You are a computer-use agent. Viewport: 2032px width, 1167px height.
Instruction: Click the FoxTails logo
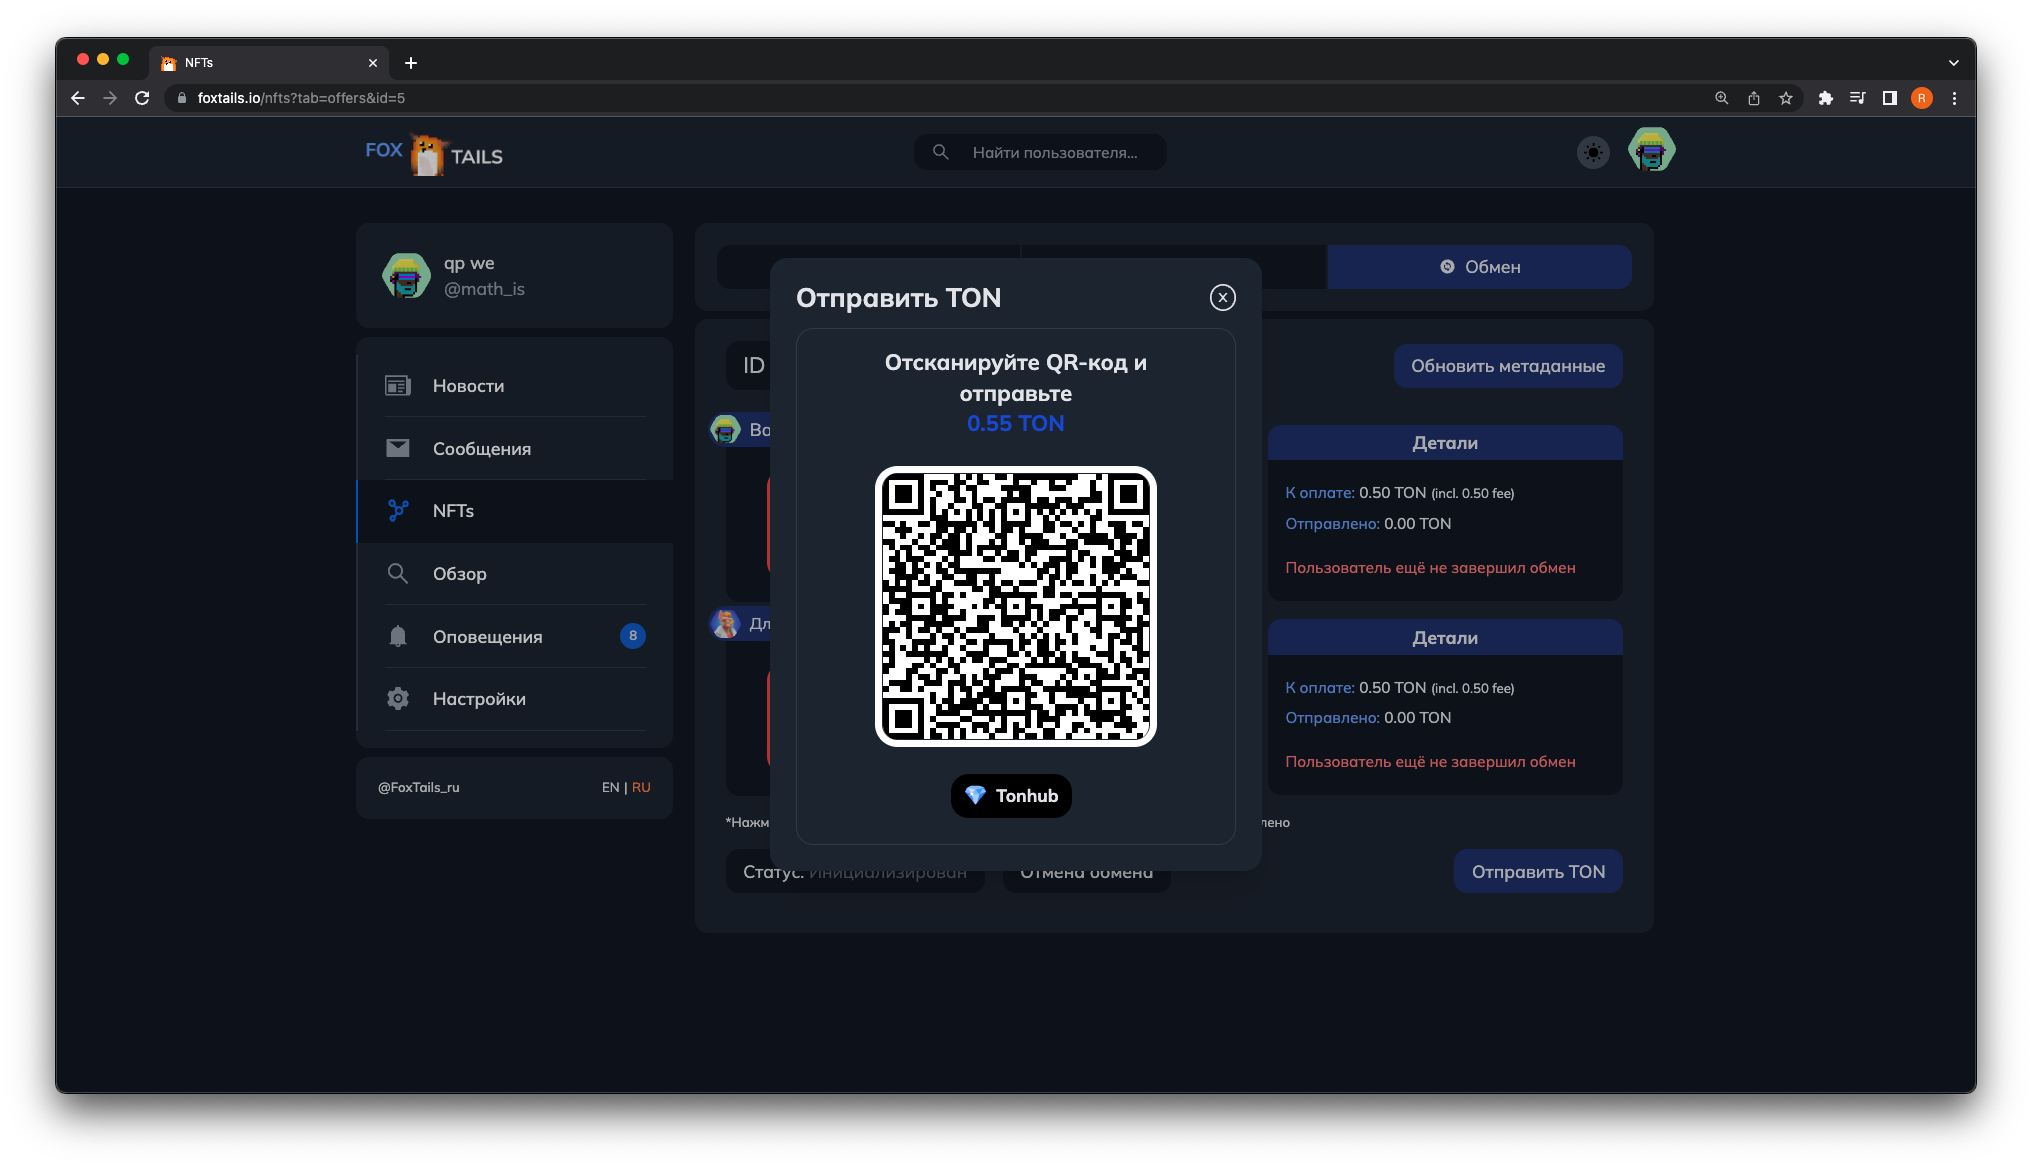[434, 154]
